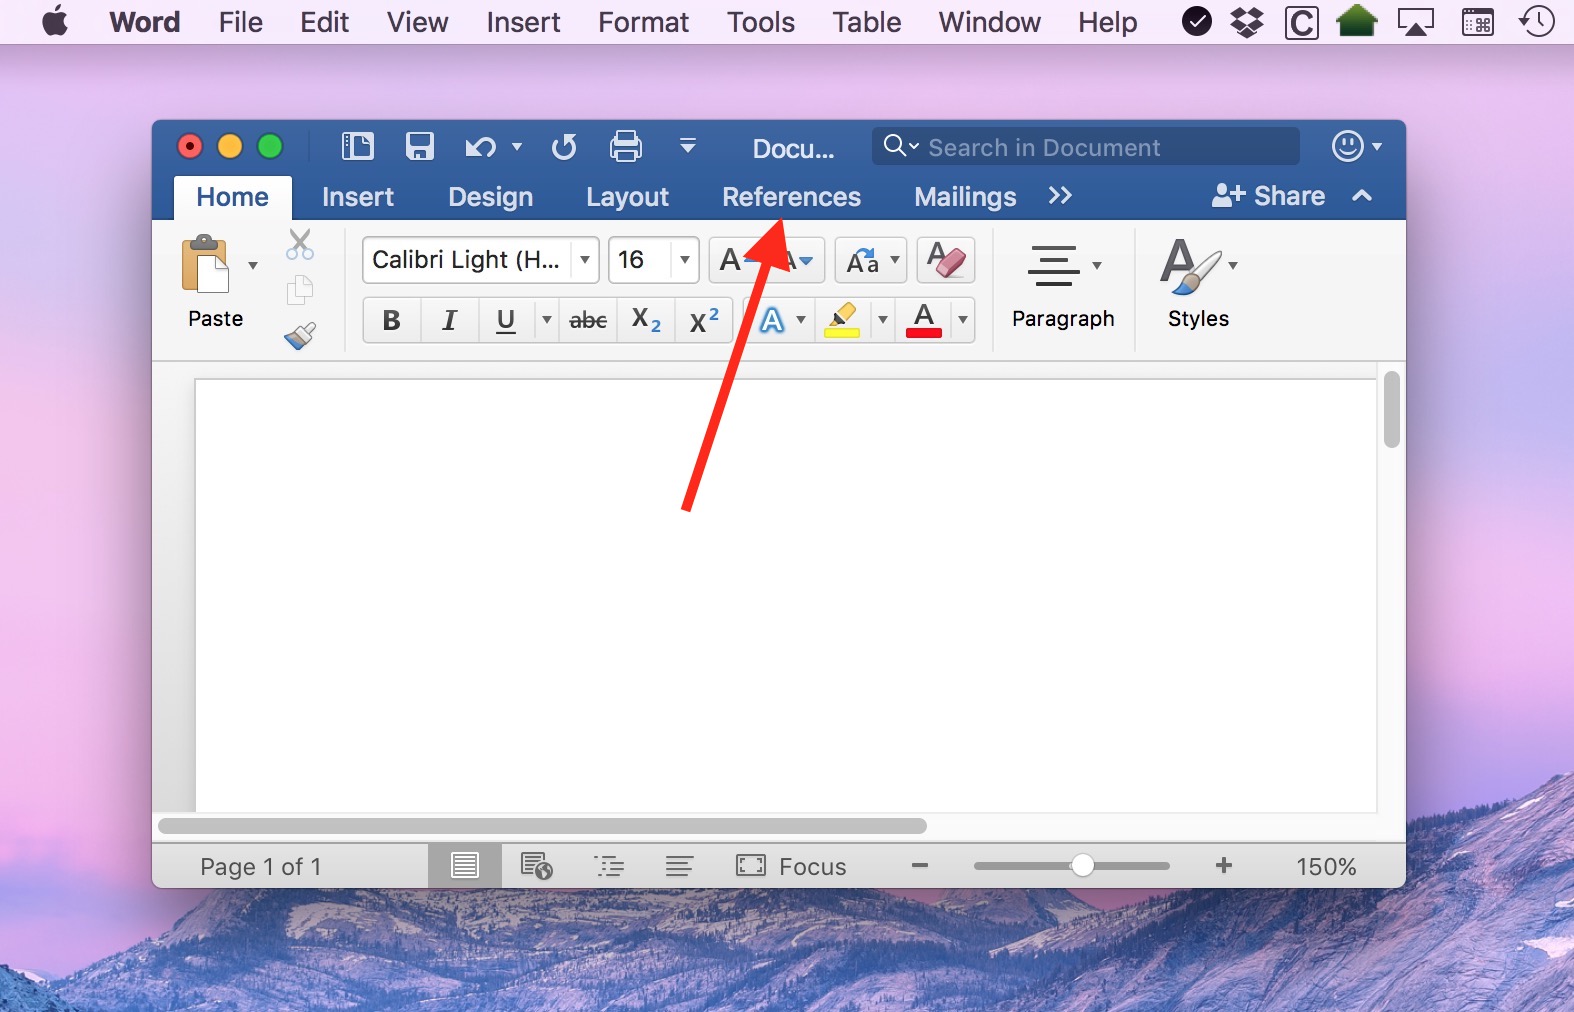Open the Tools menu in menu bar
The width and height of the screenshot is (1574, 1012).
[x=760, y=22]
